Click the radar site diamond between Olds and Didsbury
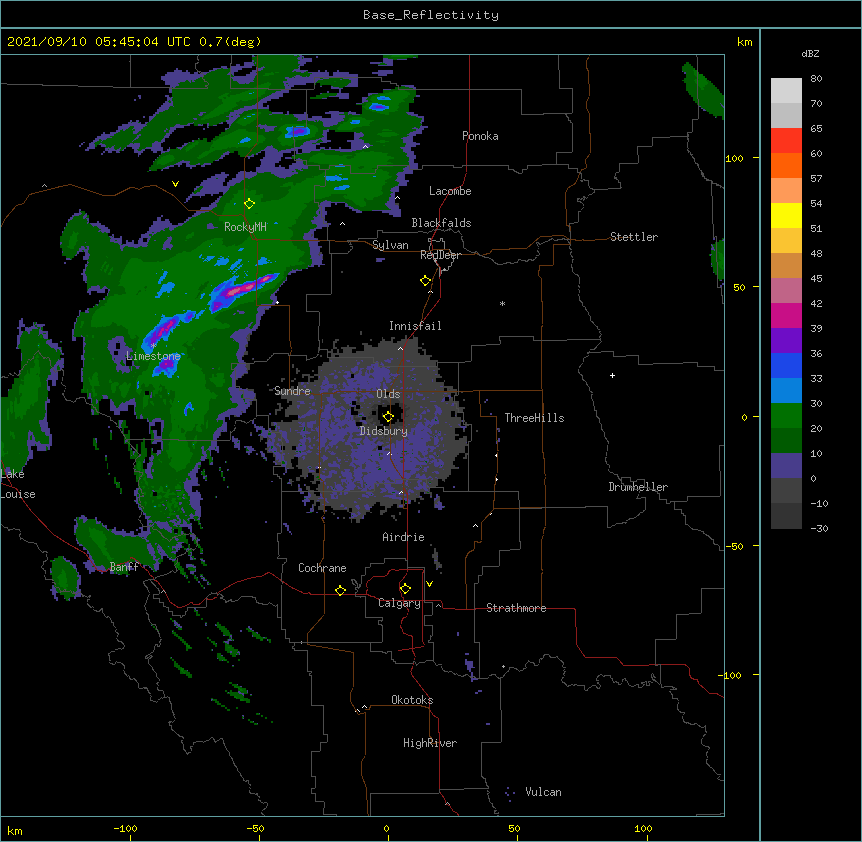862x842 pixels. [x=388, y=417]
